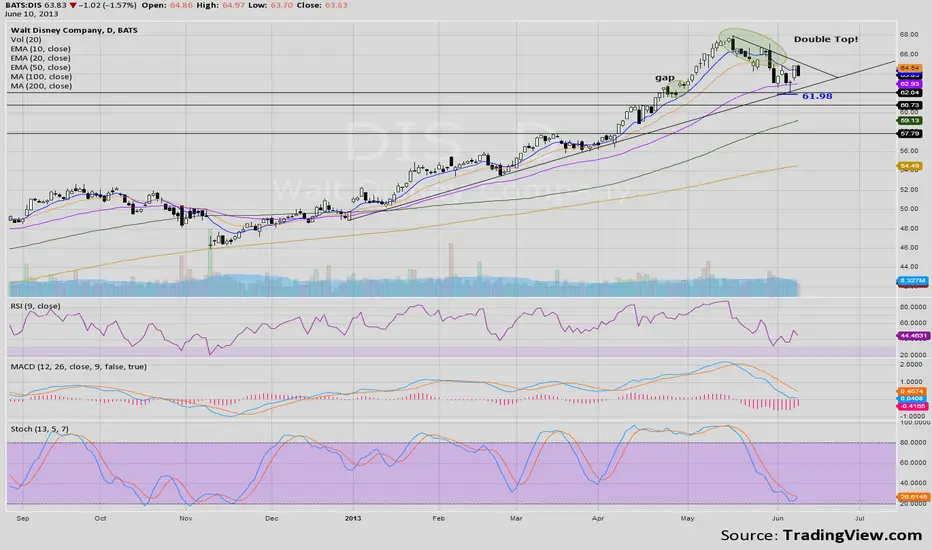Image resolution: width=932 pixels, height=550 pixels.
Task: Click the orange 26.6146 stochastic value tag
Action: 912,496
